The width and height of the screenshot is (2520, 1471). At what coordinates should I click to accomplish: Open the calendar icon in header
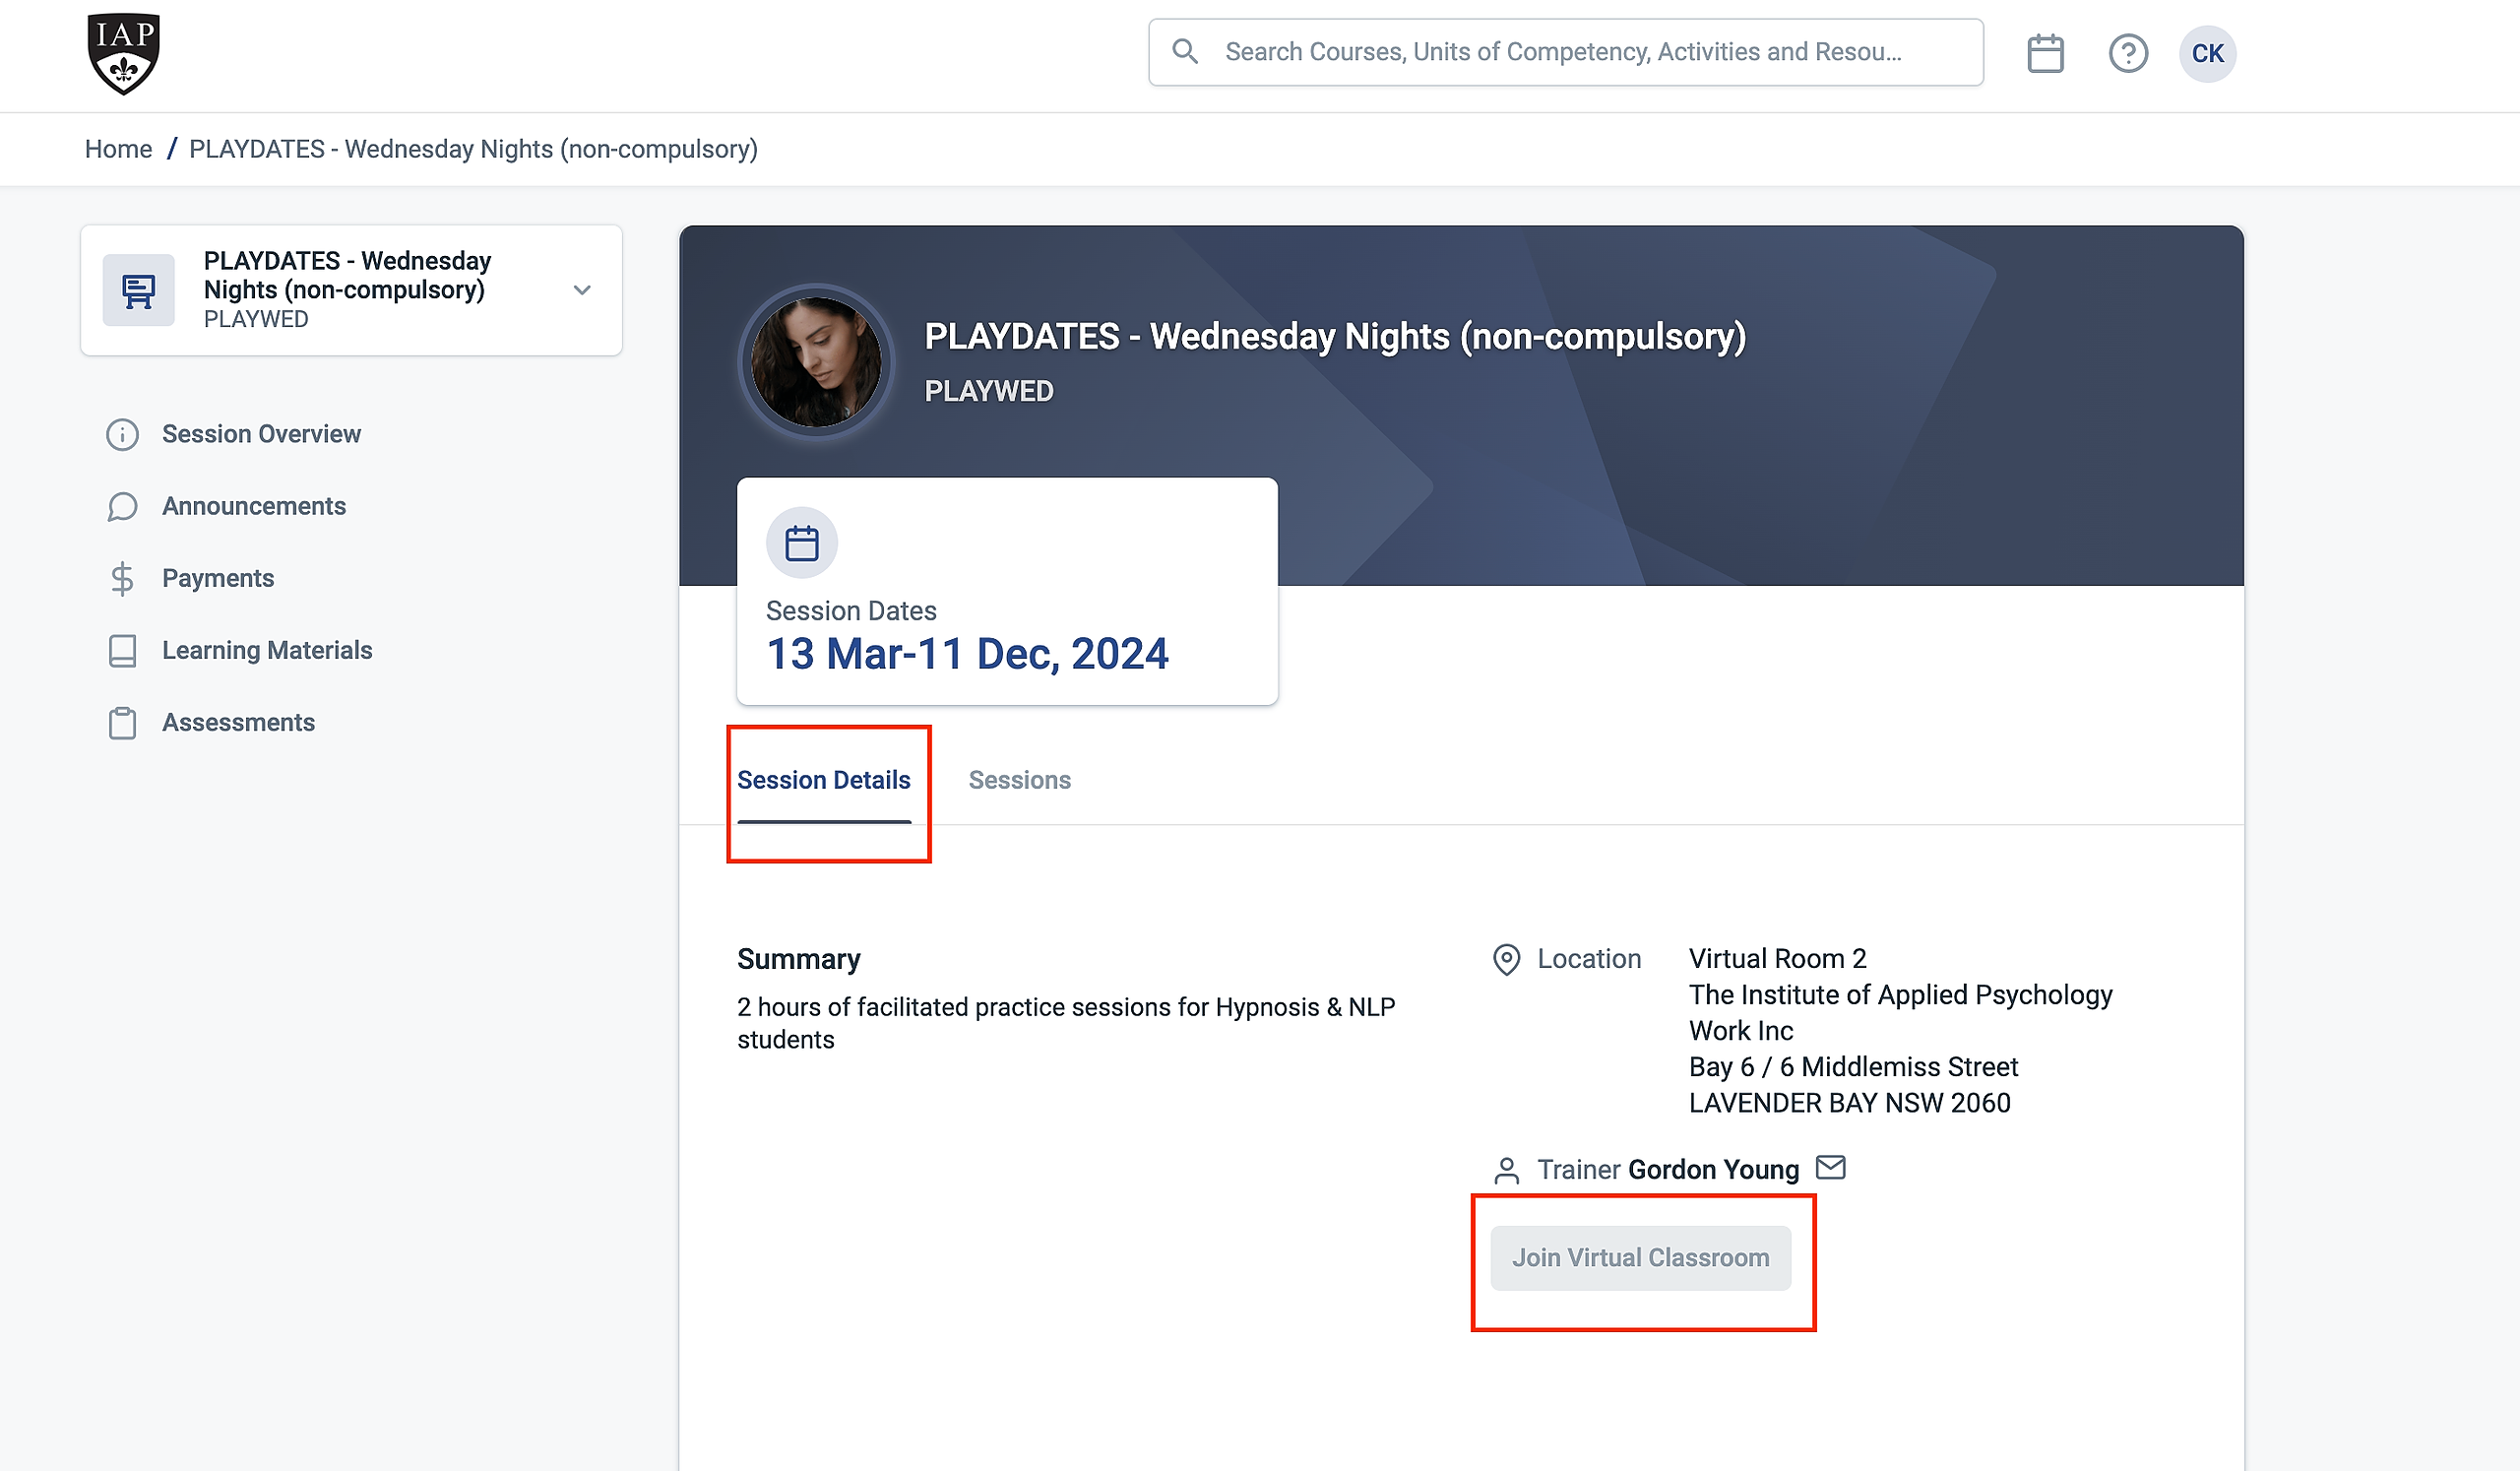coord(2044,53)
